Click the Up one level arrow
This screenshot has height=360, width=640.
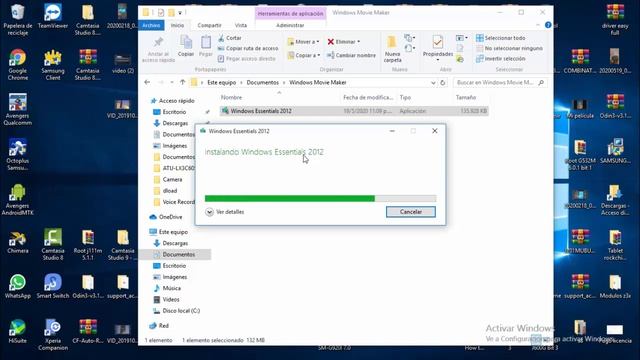pyautogui.click(x=182, y=82)
